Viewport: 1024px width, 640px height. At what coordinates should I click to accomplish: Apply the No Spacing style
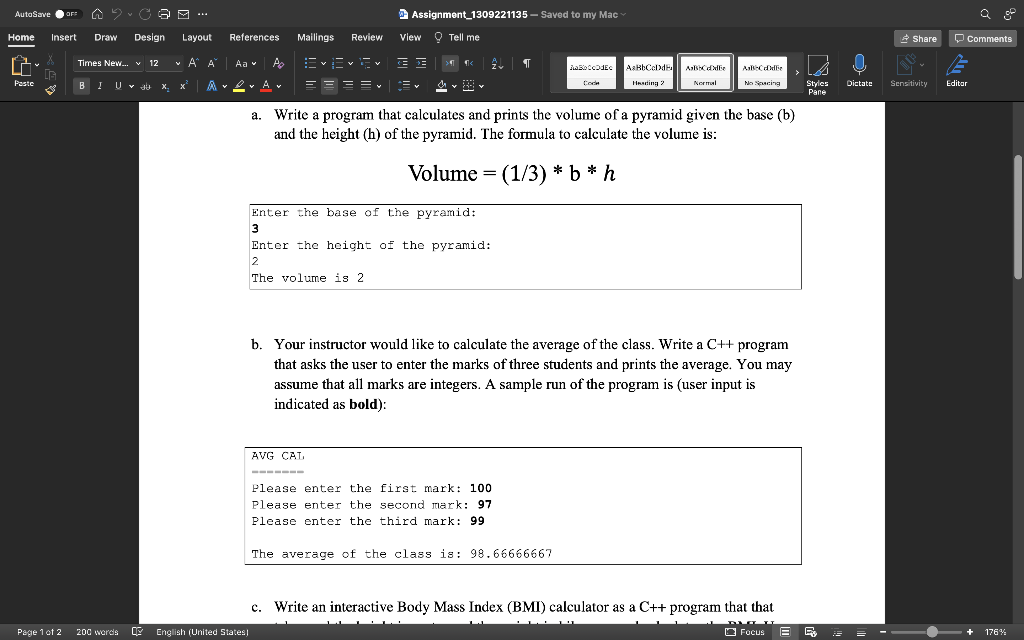[x=762, y=72]
